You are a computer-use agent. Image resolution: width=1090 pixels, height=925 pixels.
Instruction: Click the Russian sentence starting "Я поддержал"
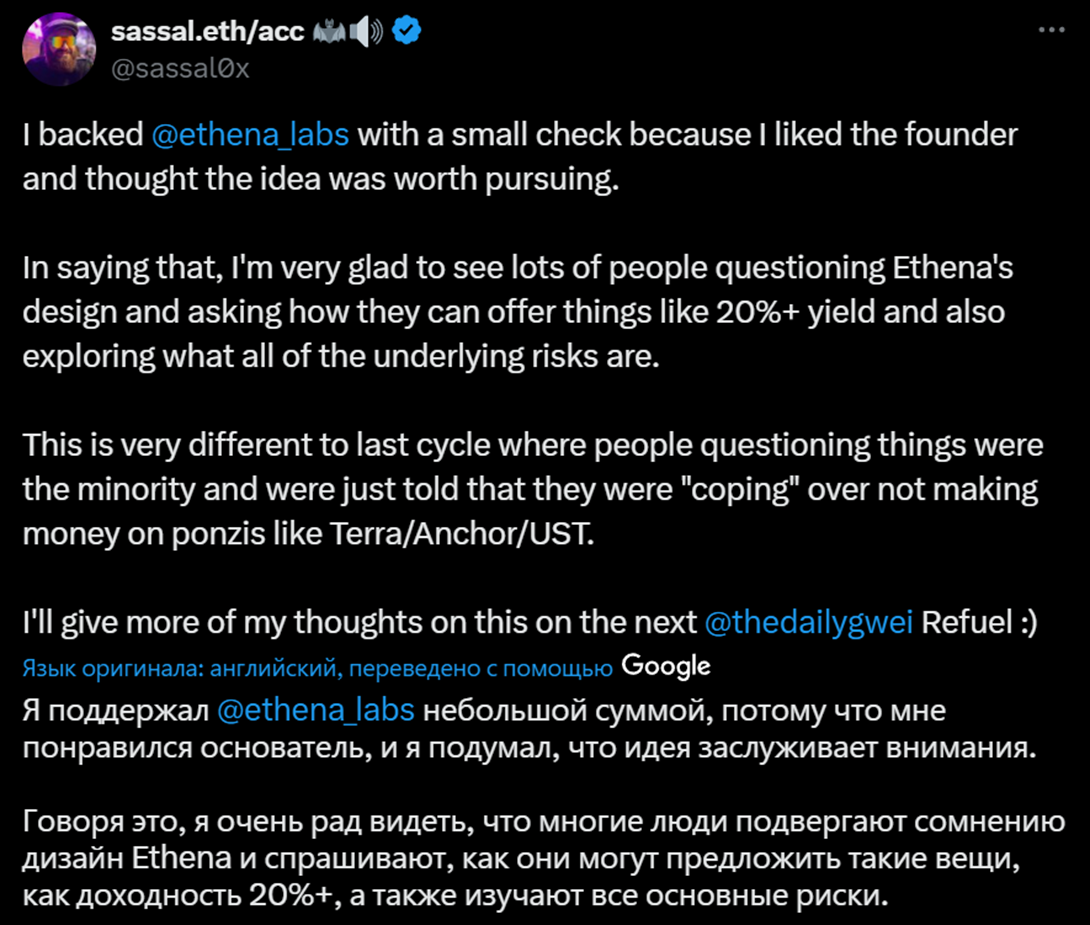point(530,729)
